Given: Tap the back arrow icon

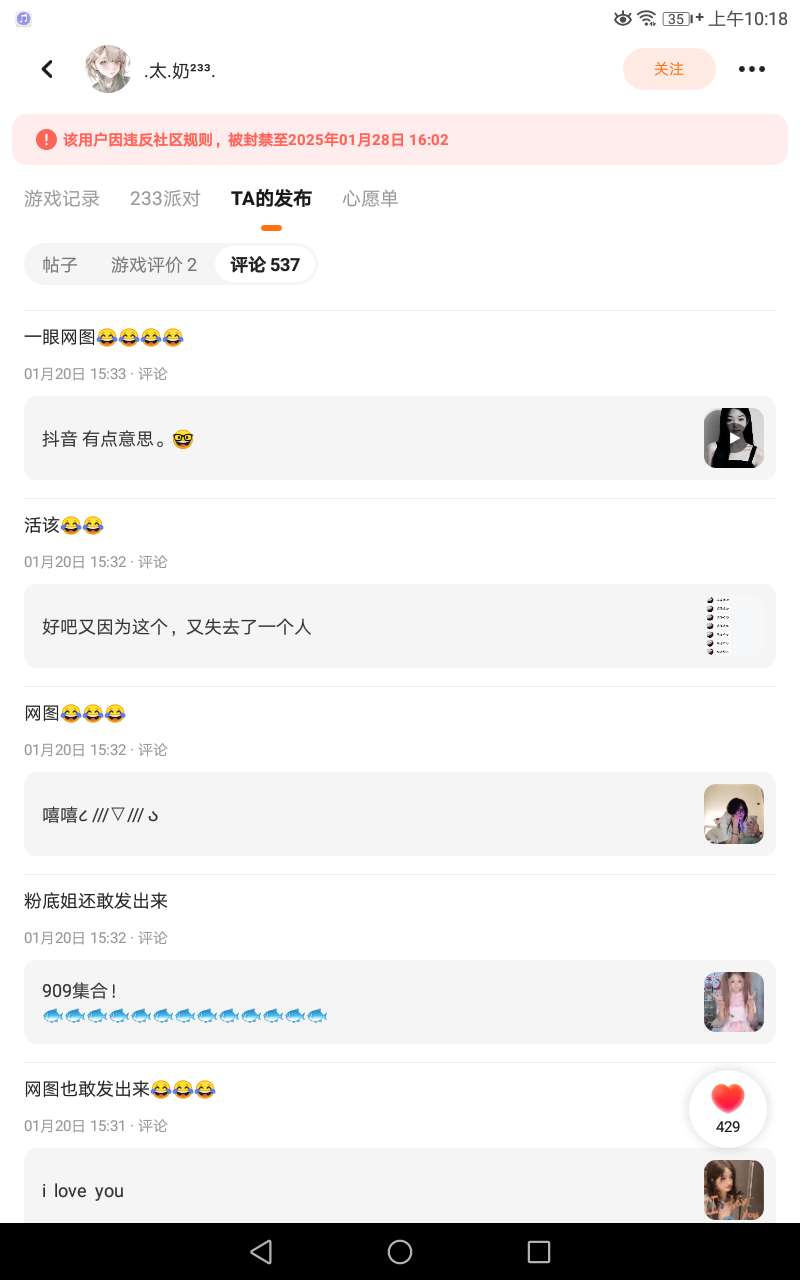Looking at the screenshot, I should coord(47,69).
